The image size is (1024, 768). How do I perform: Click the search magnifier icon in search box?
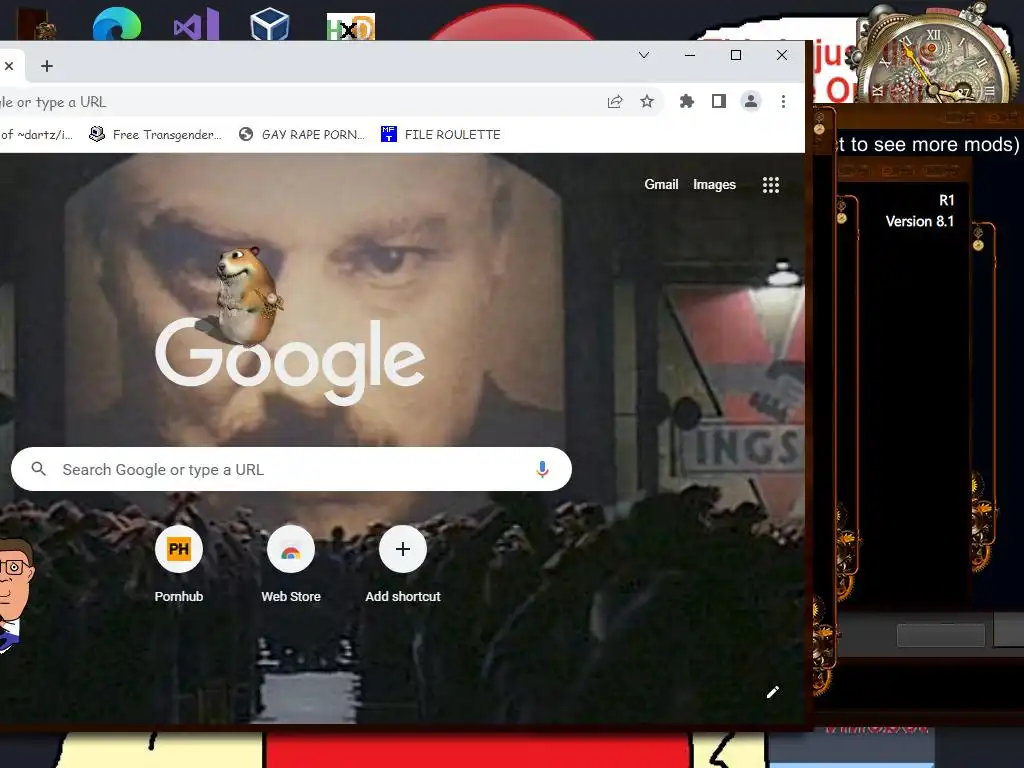pos(39,469)
